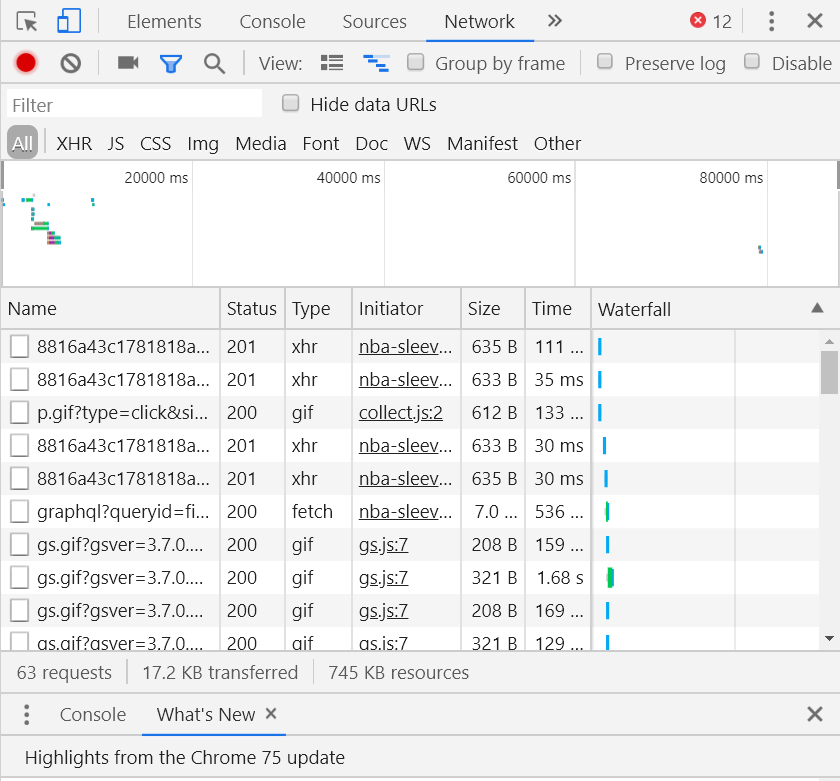Filter requests by XHR type
The width and height of the screenshot is (840, 781).
74,143
